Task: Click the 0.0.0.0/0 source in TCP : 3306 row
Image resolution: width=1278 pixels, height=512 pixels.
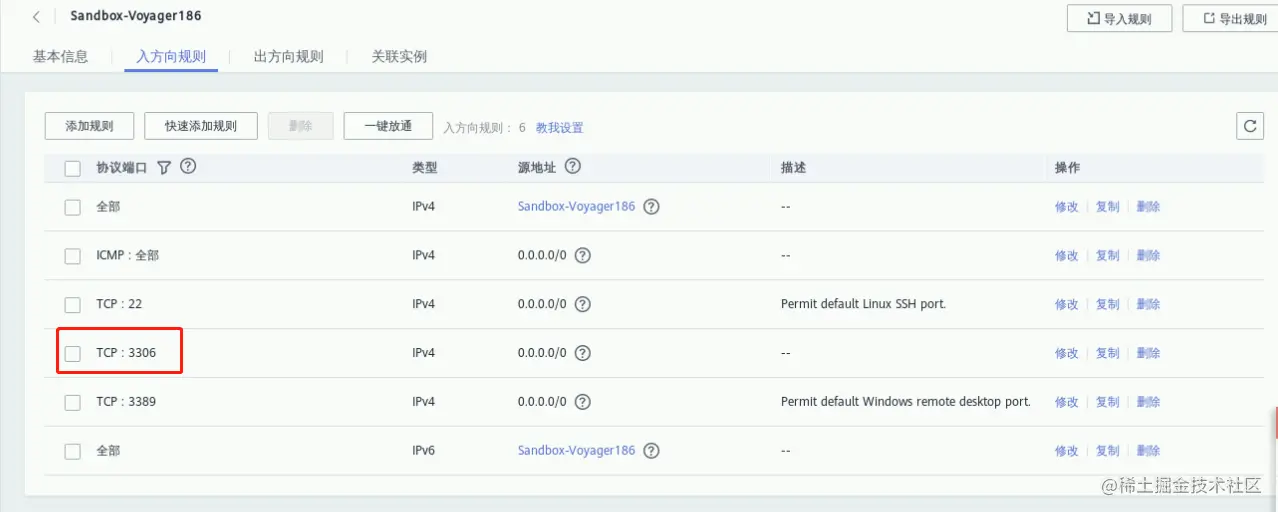Action: [542, 353]
